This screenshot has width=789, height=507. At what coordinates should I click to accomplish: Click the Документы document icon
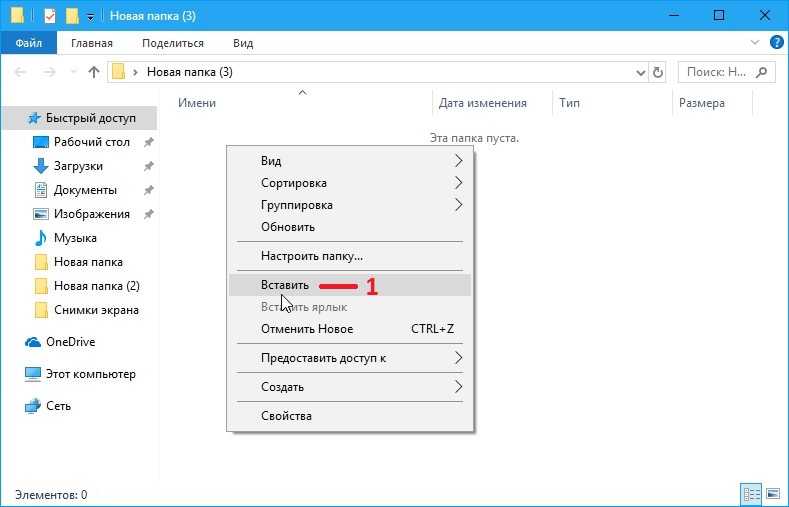40,190
